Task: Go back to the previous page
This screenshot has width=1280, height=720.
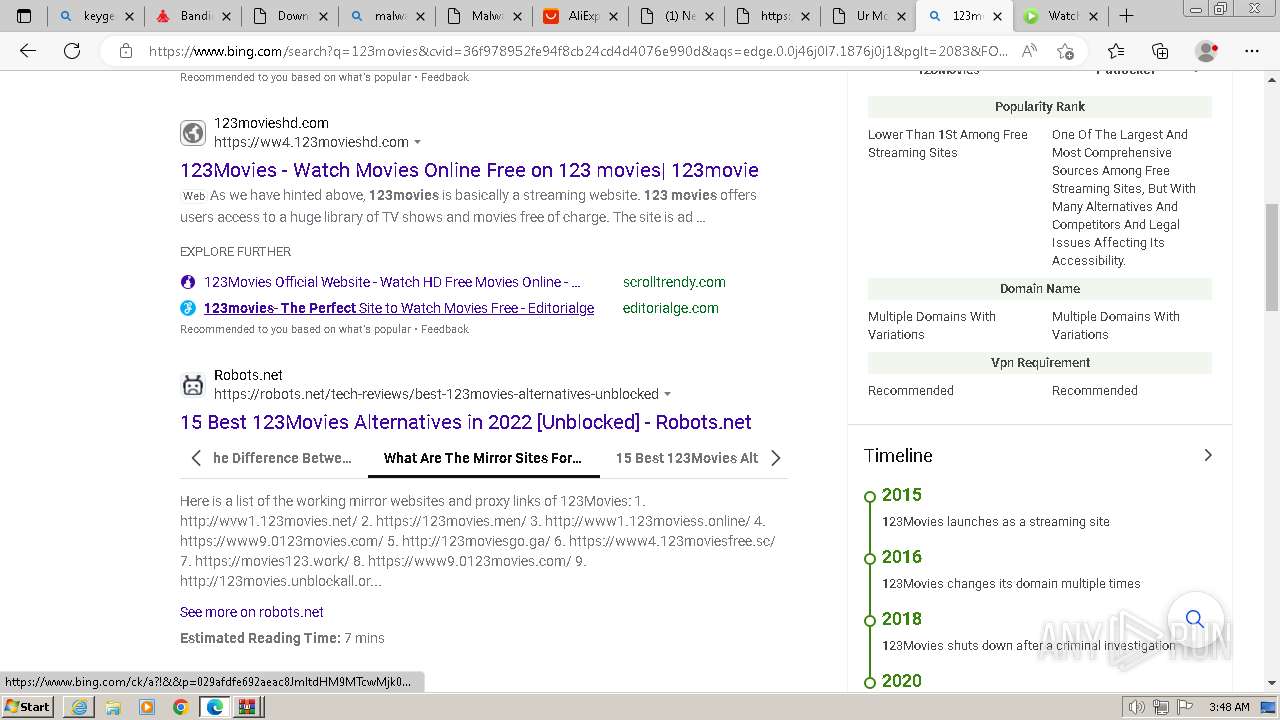Action: pos(28,51)
